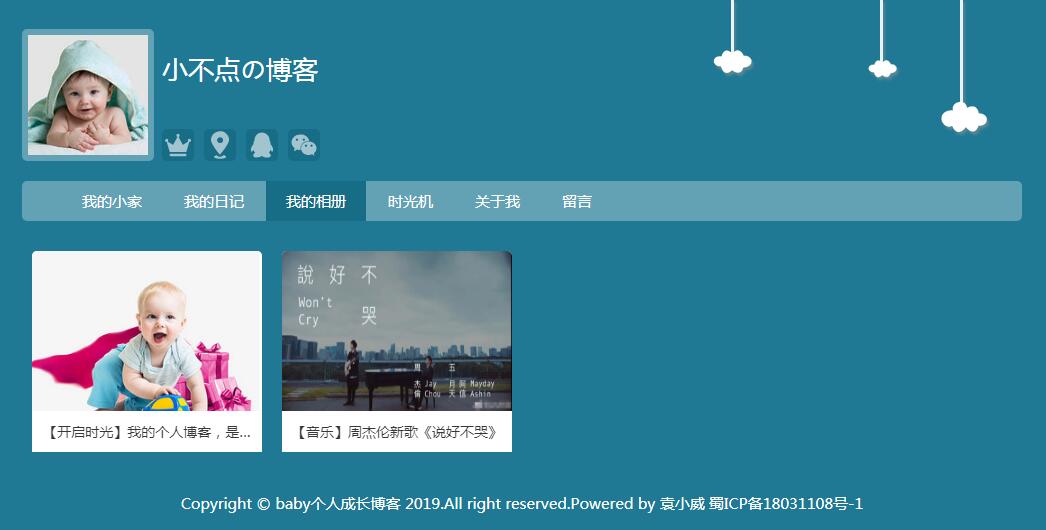Click the 袁小威 link in the footer

click(x=682, y=504)
